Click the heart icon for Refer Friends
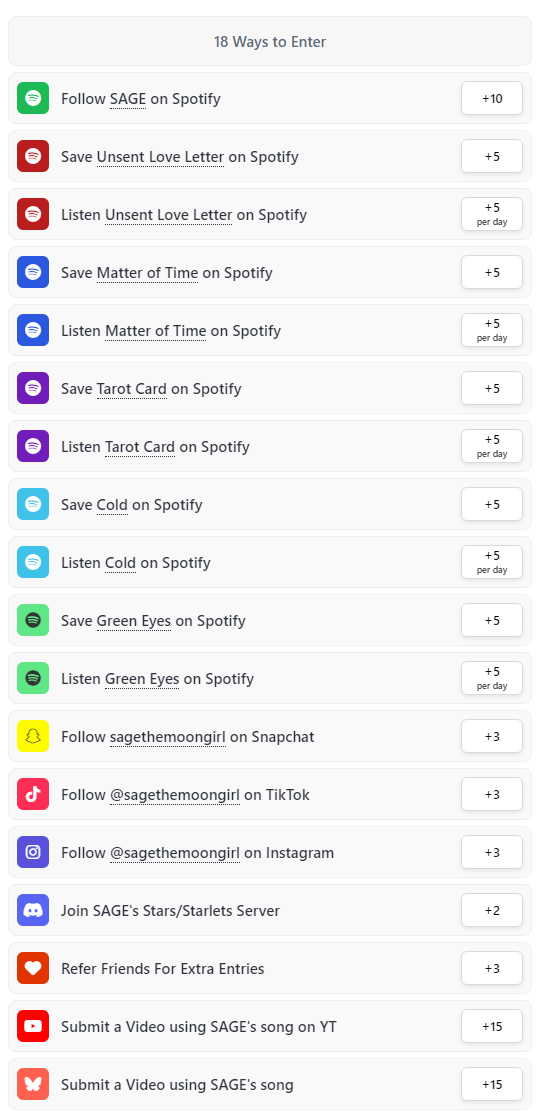540x1116 pixels. click(x=33, y=968)
